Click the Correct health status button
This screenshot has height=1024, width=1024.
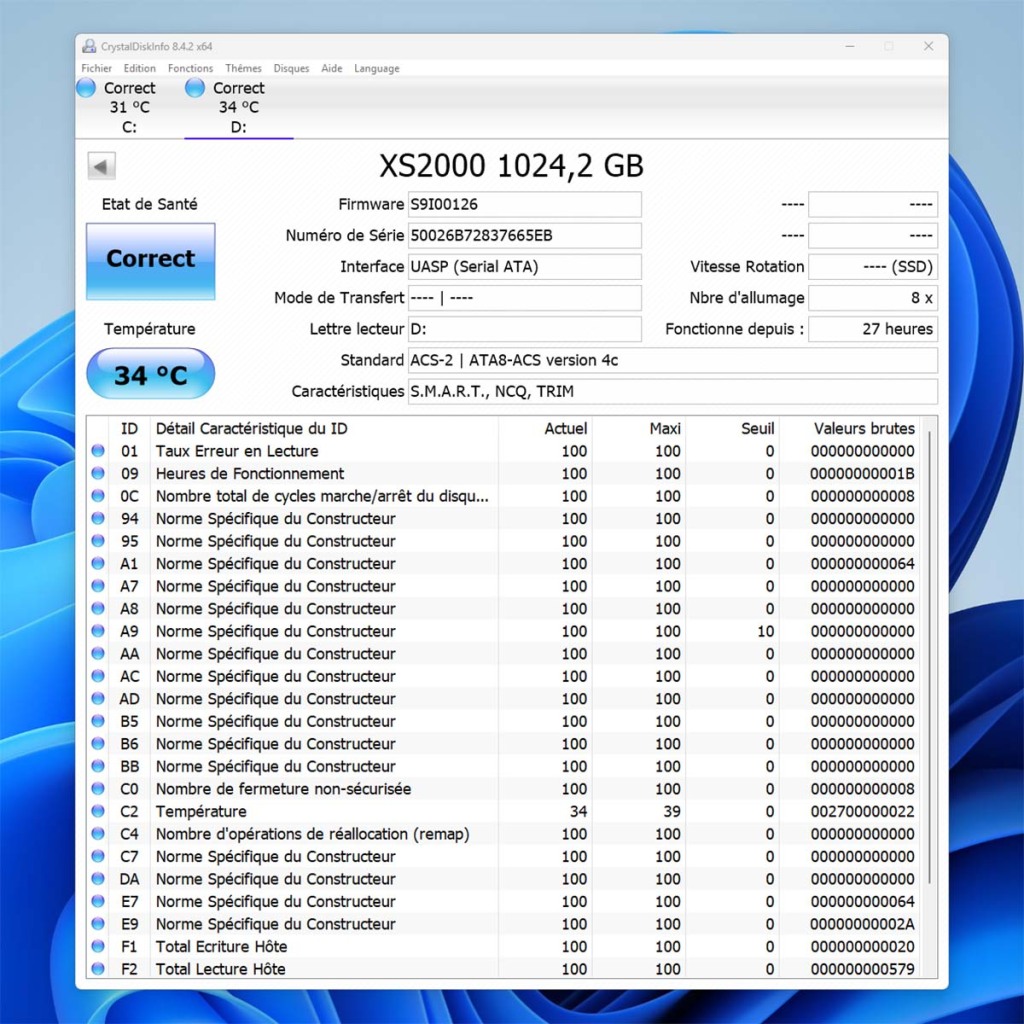click(x=150, y=261)
